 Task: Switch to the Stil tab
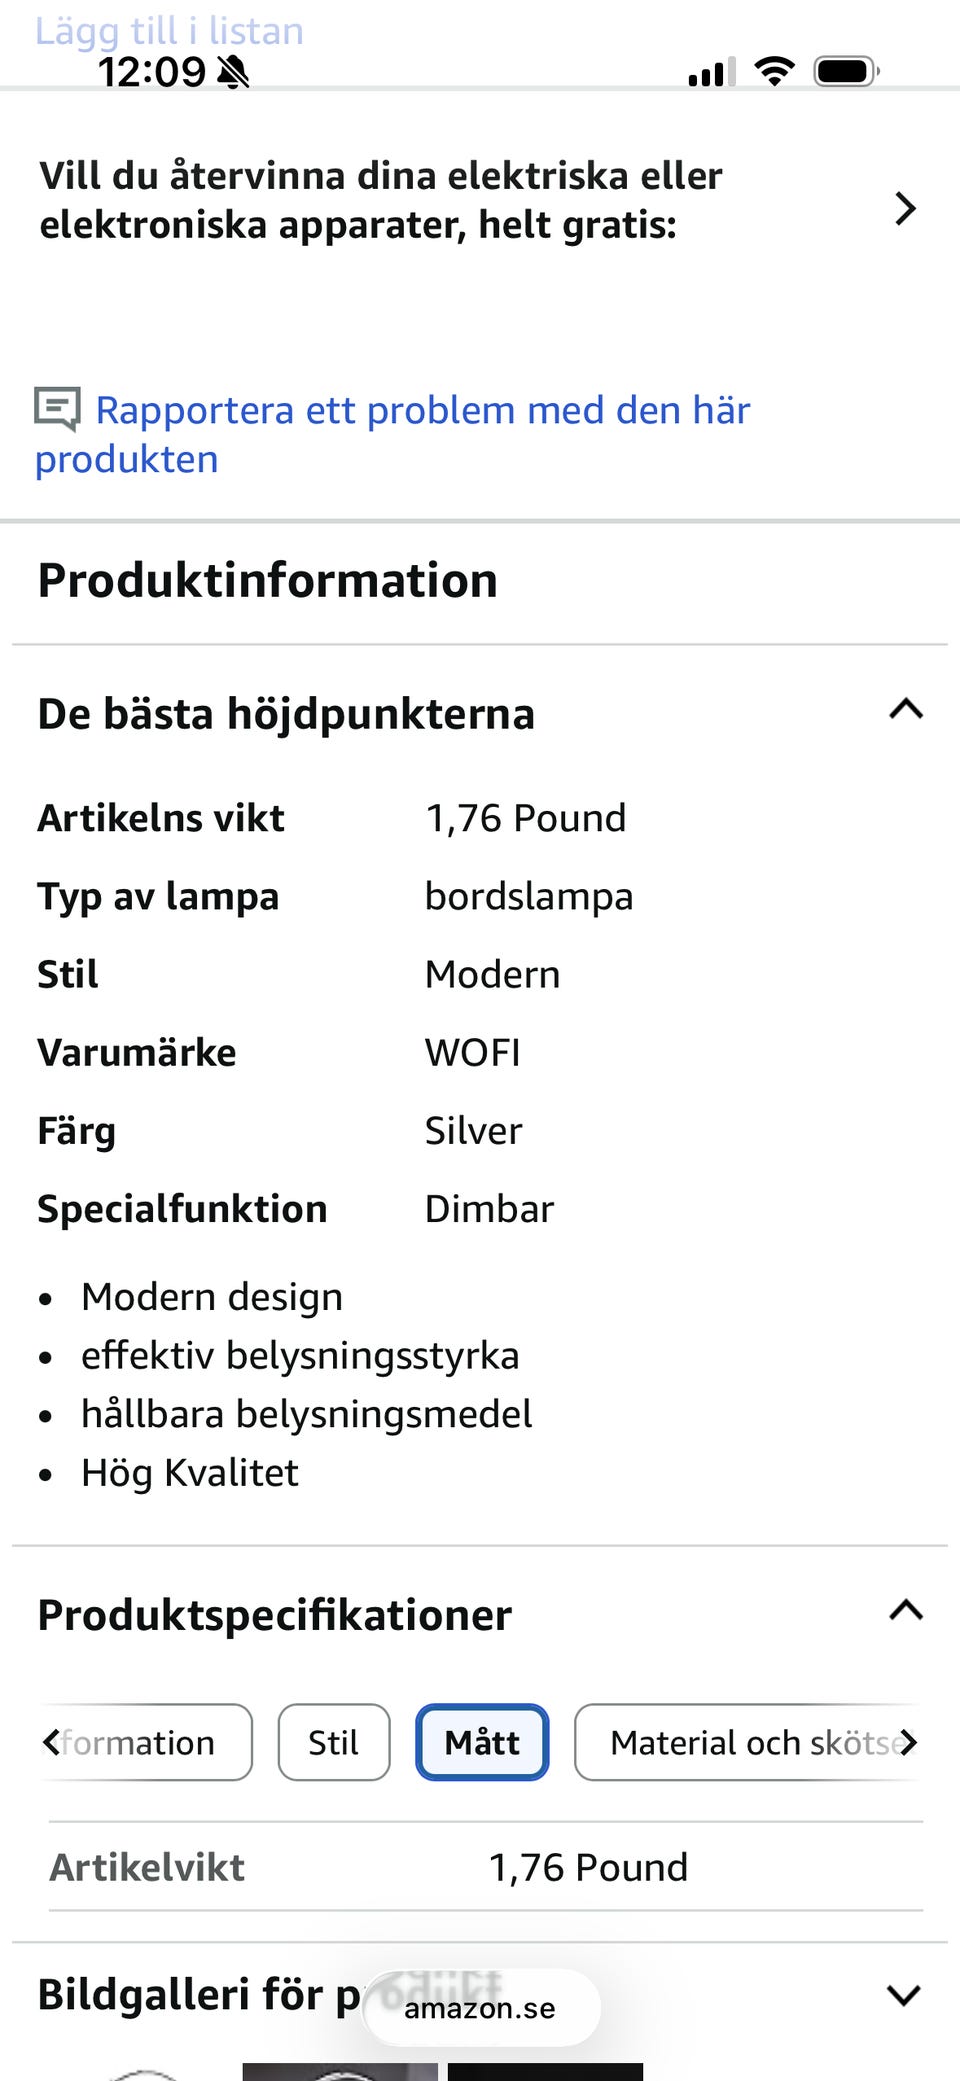tap(333, 1742)
